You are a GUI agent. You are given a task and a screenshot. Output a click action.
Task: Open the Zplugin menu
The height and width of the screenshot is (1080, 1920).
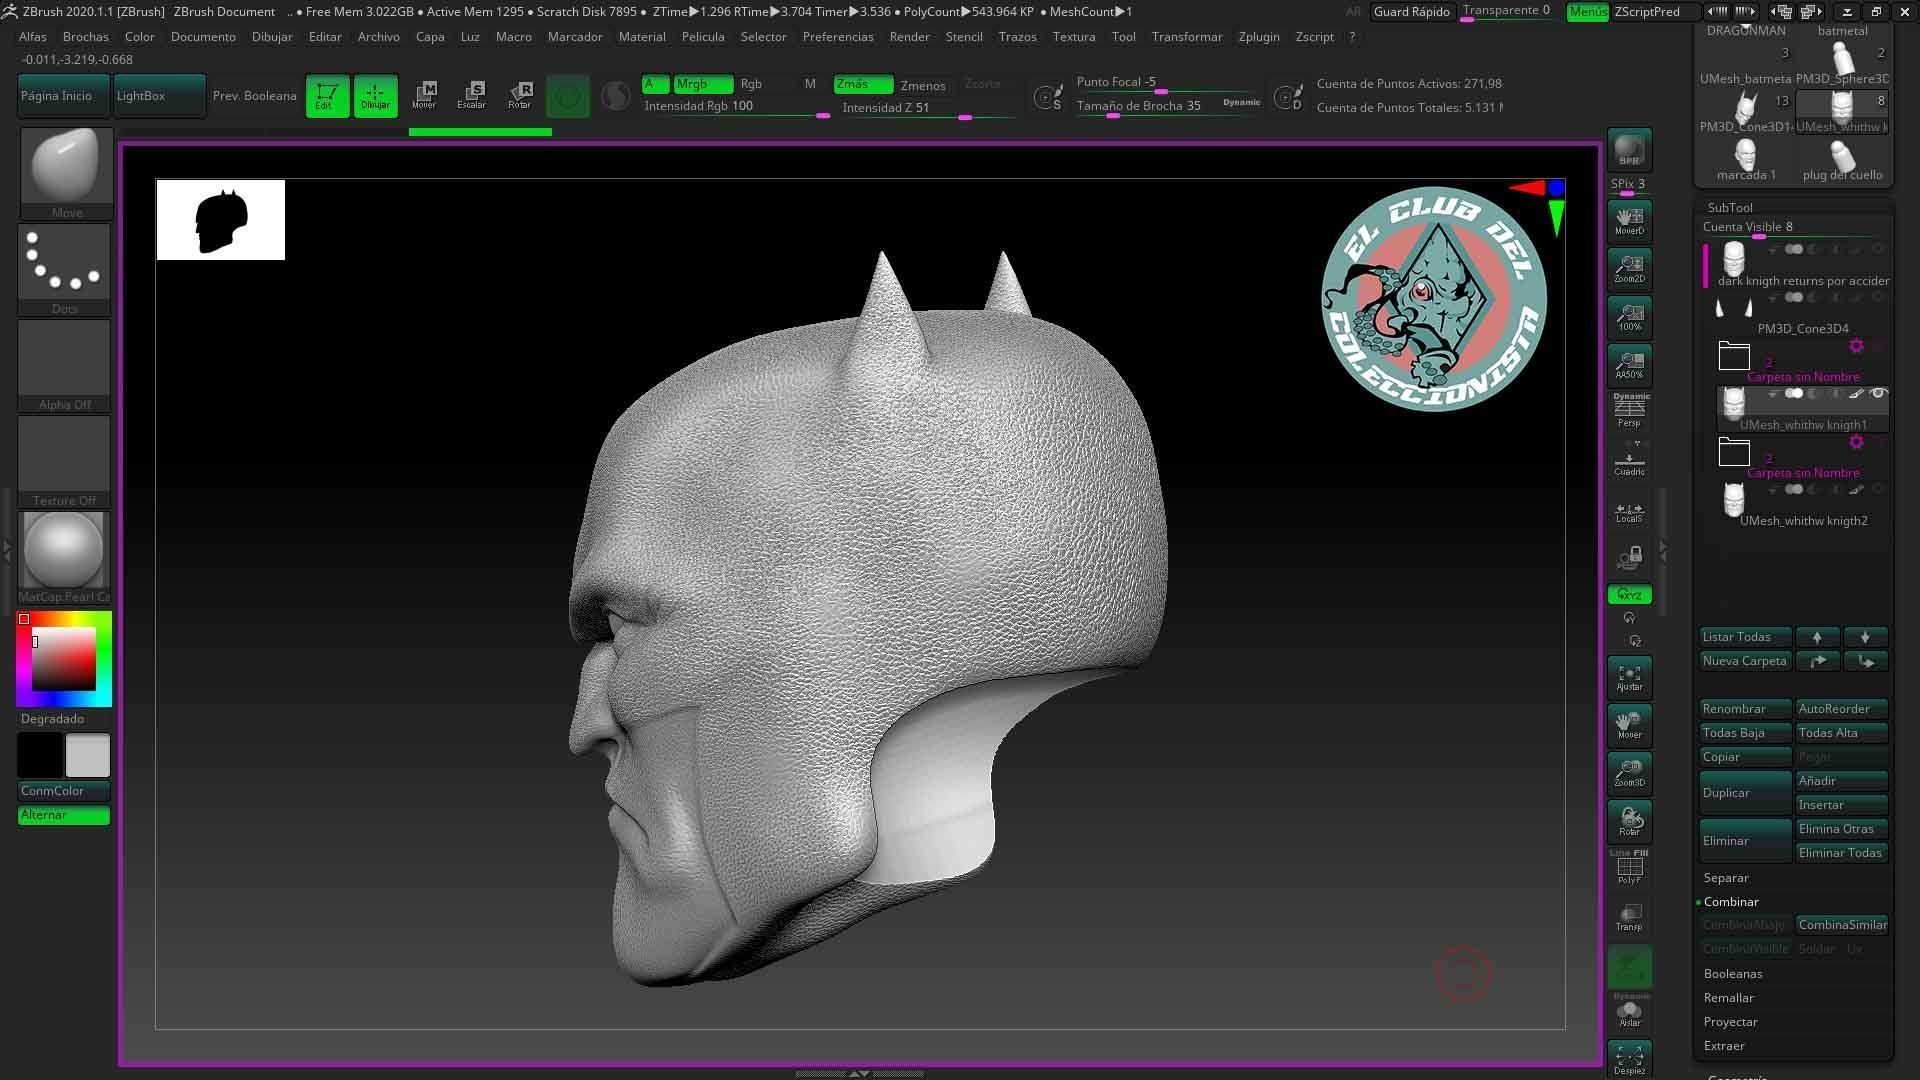1259,37
